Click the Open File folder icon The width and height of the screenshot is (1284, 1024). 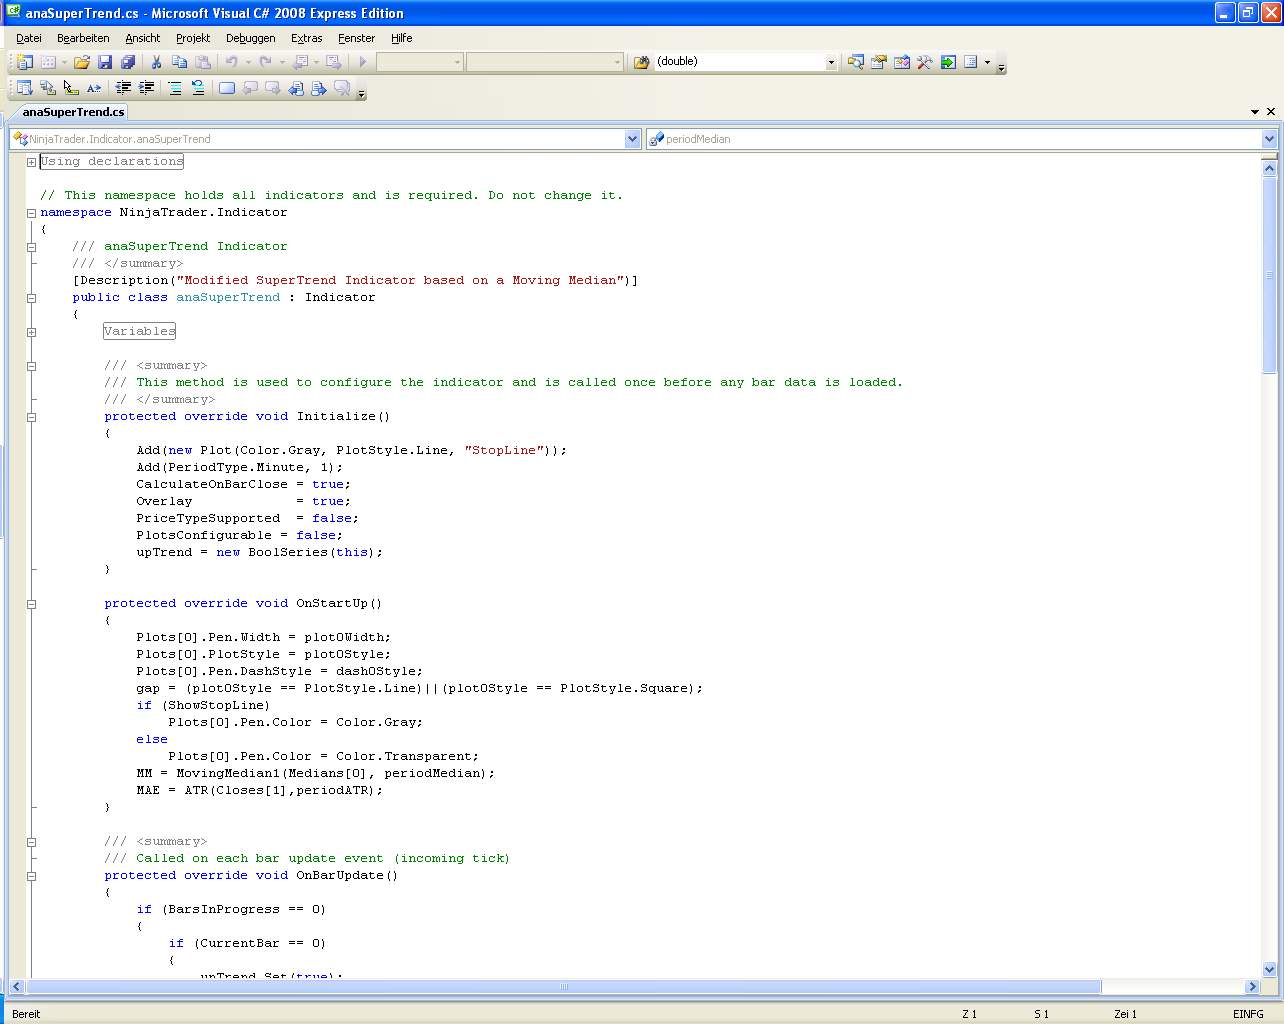click(x=82, y=62)
